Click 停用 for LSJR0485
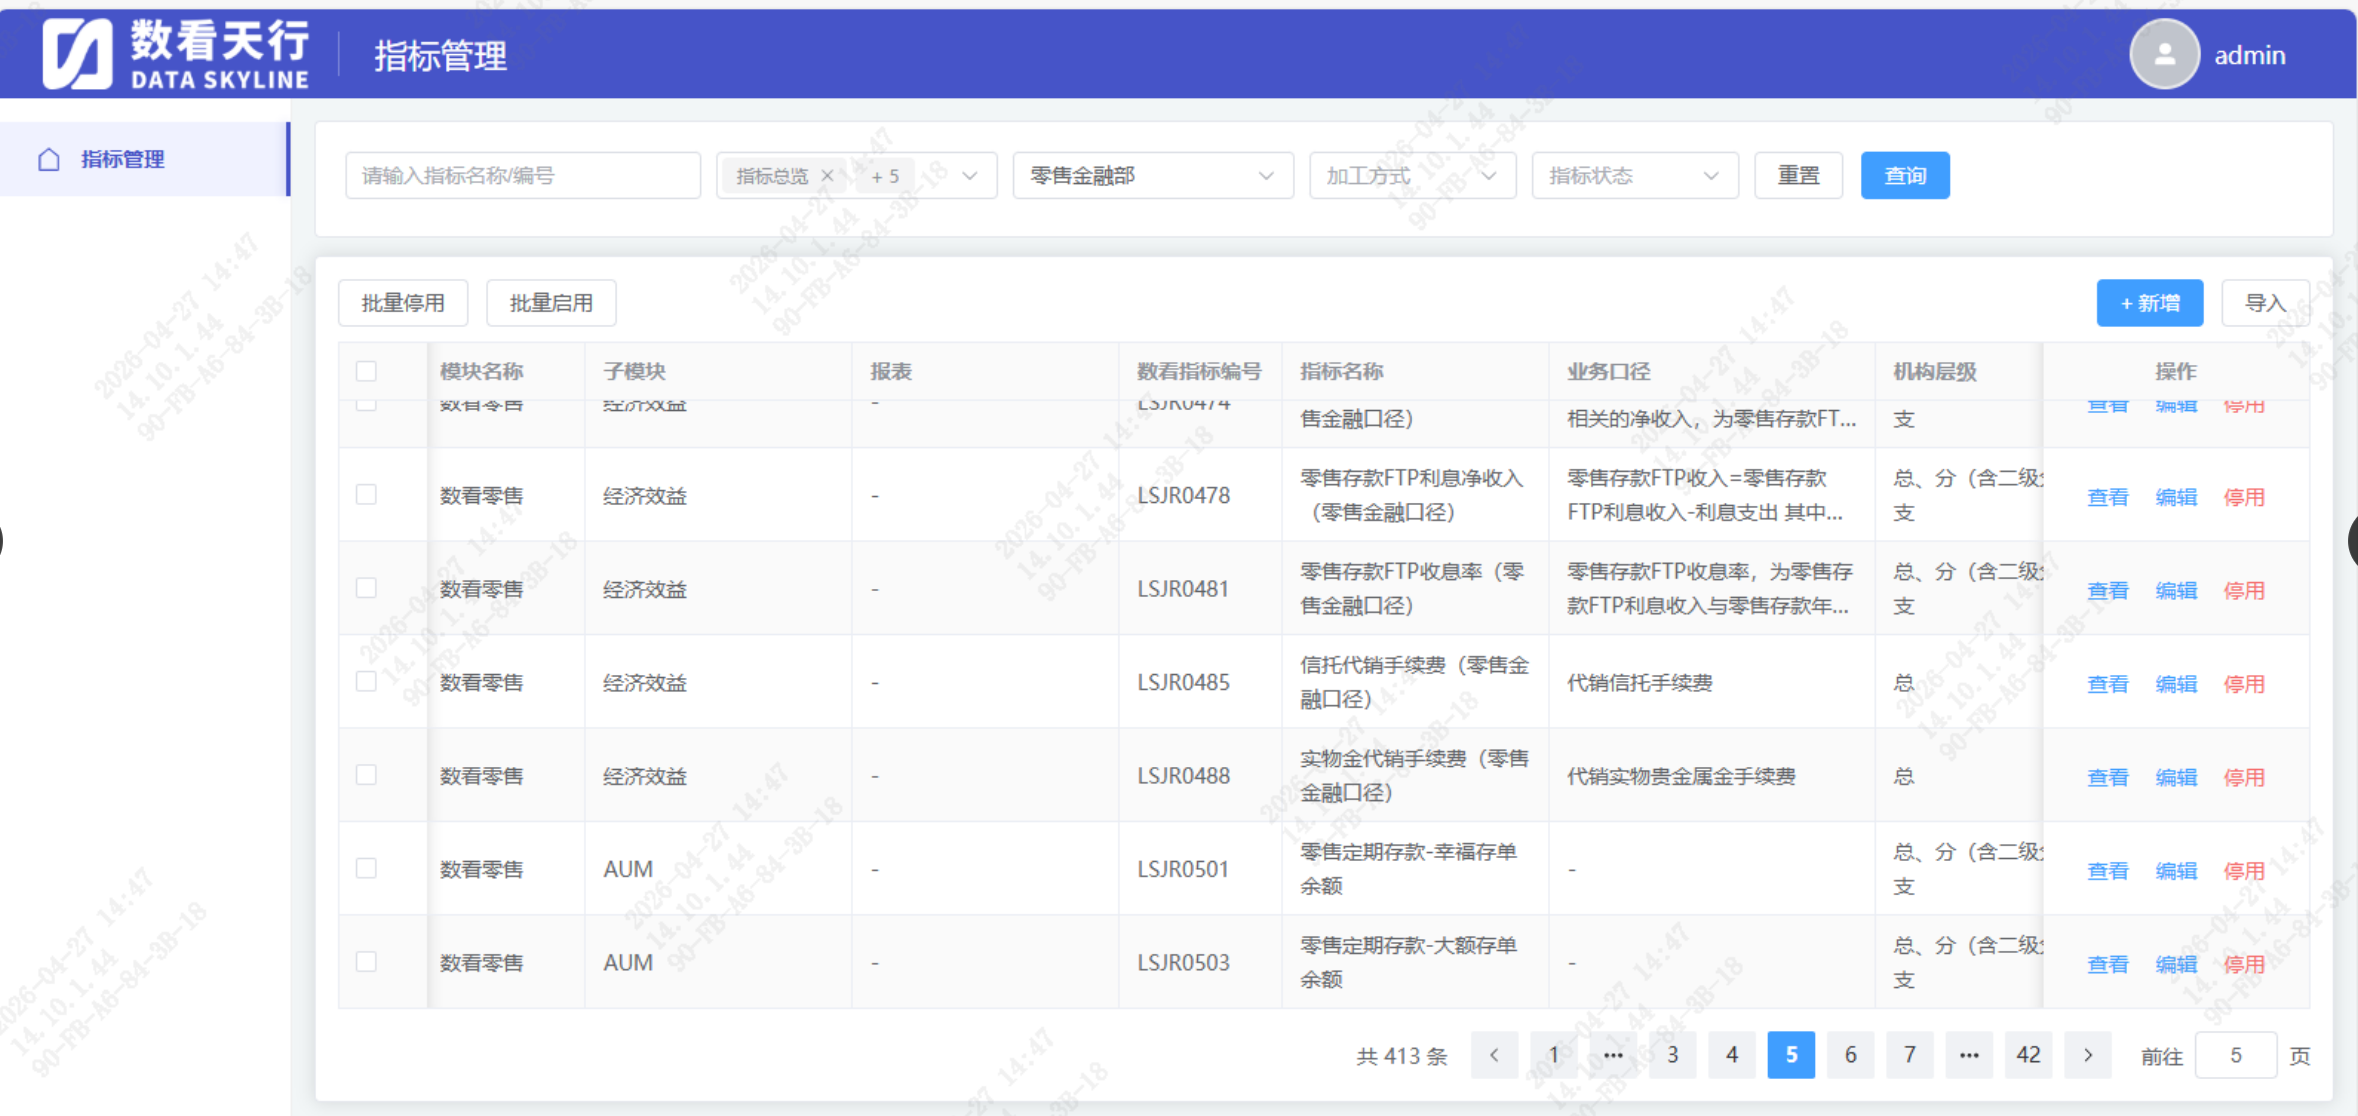Image resolution: width=2358 pixels, height=1116 pixels. tap(2244, 684)
